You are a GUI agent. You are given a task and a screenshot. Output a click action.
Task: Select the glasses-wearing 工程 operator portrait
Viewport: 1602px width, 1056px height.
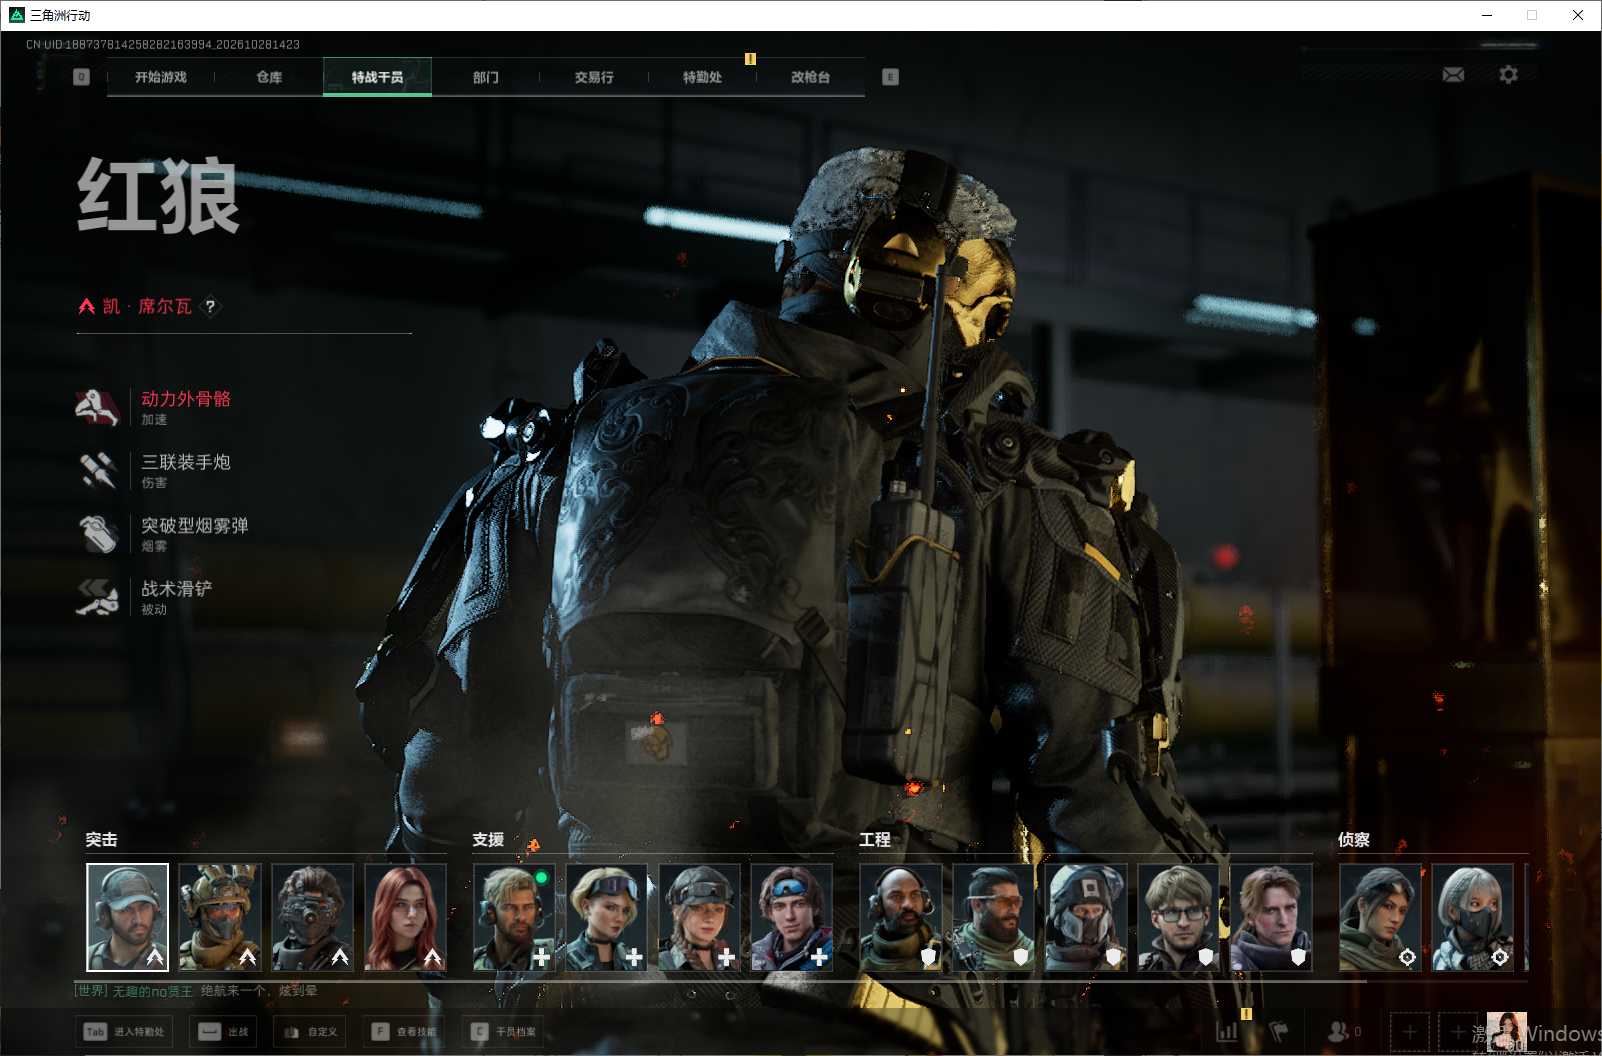pyautogui.click(x=1178, y=917)
